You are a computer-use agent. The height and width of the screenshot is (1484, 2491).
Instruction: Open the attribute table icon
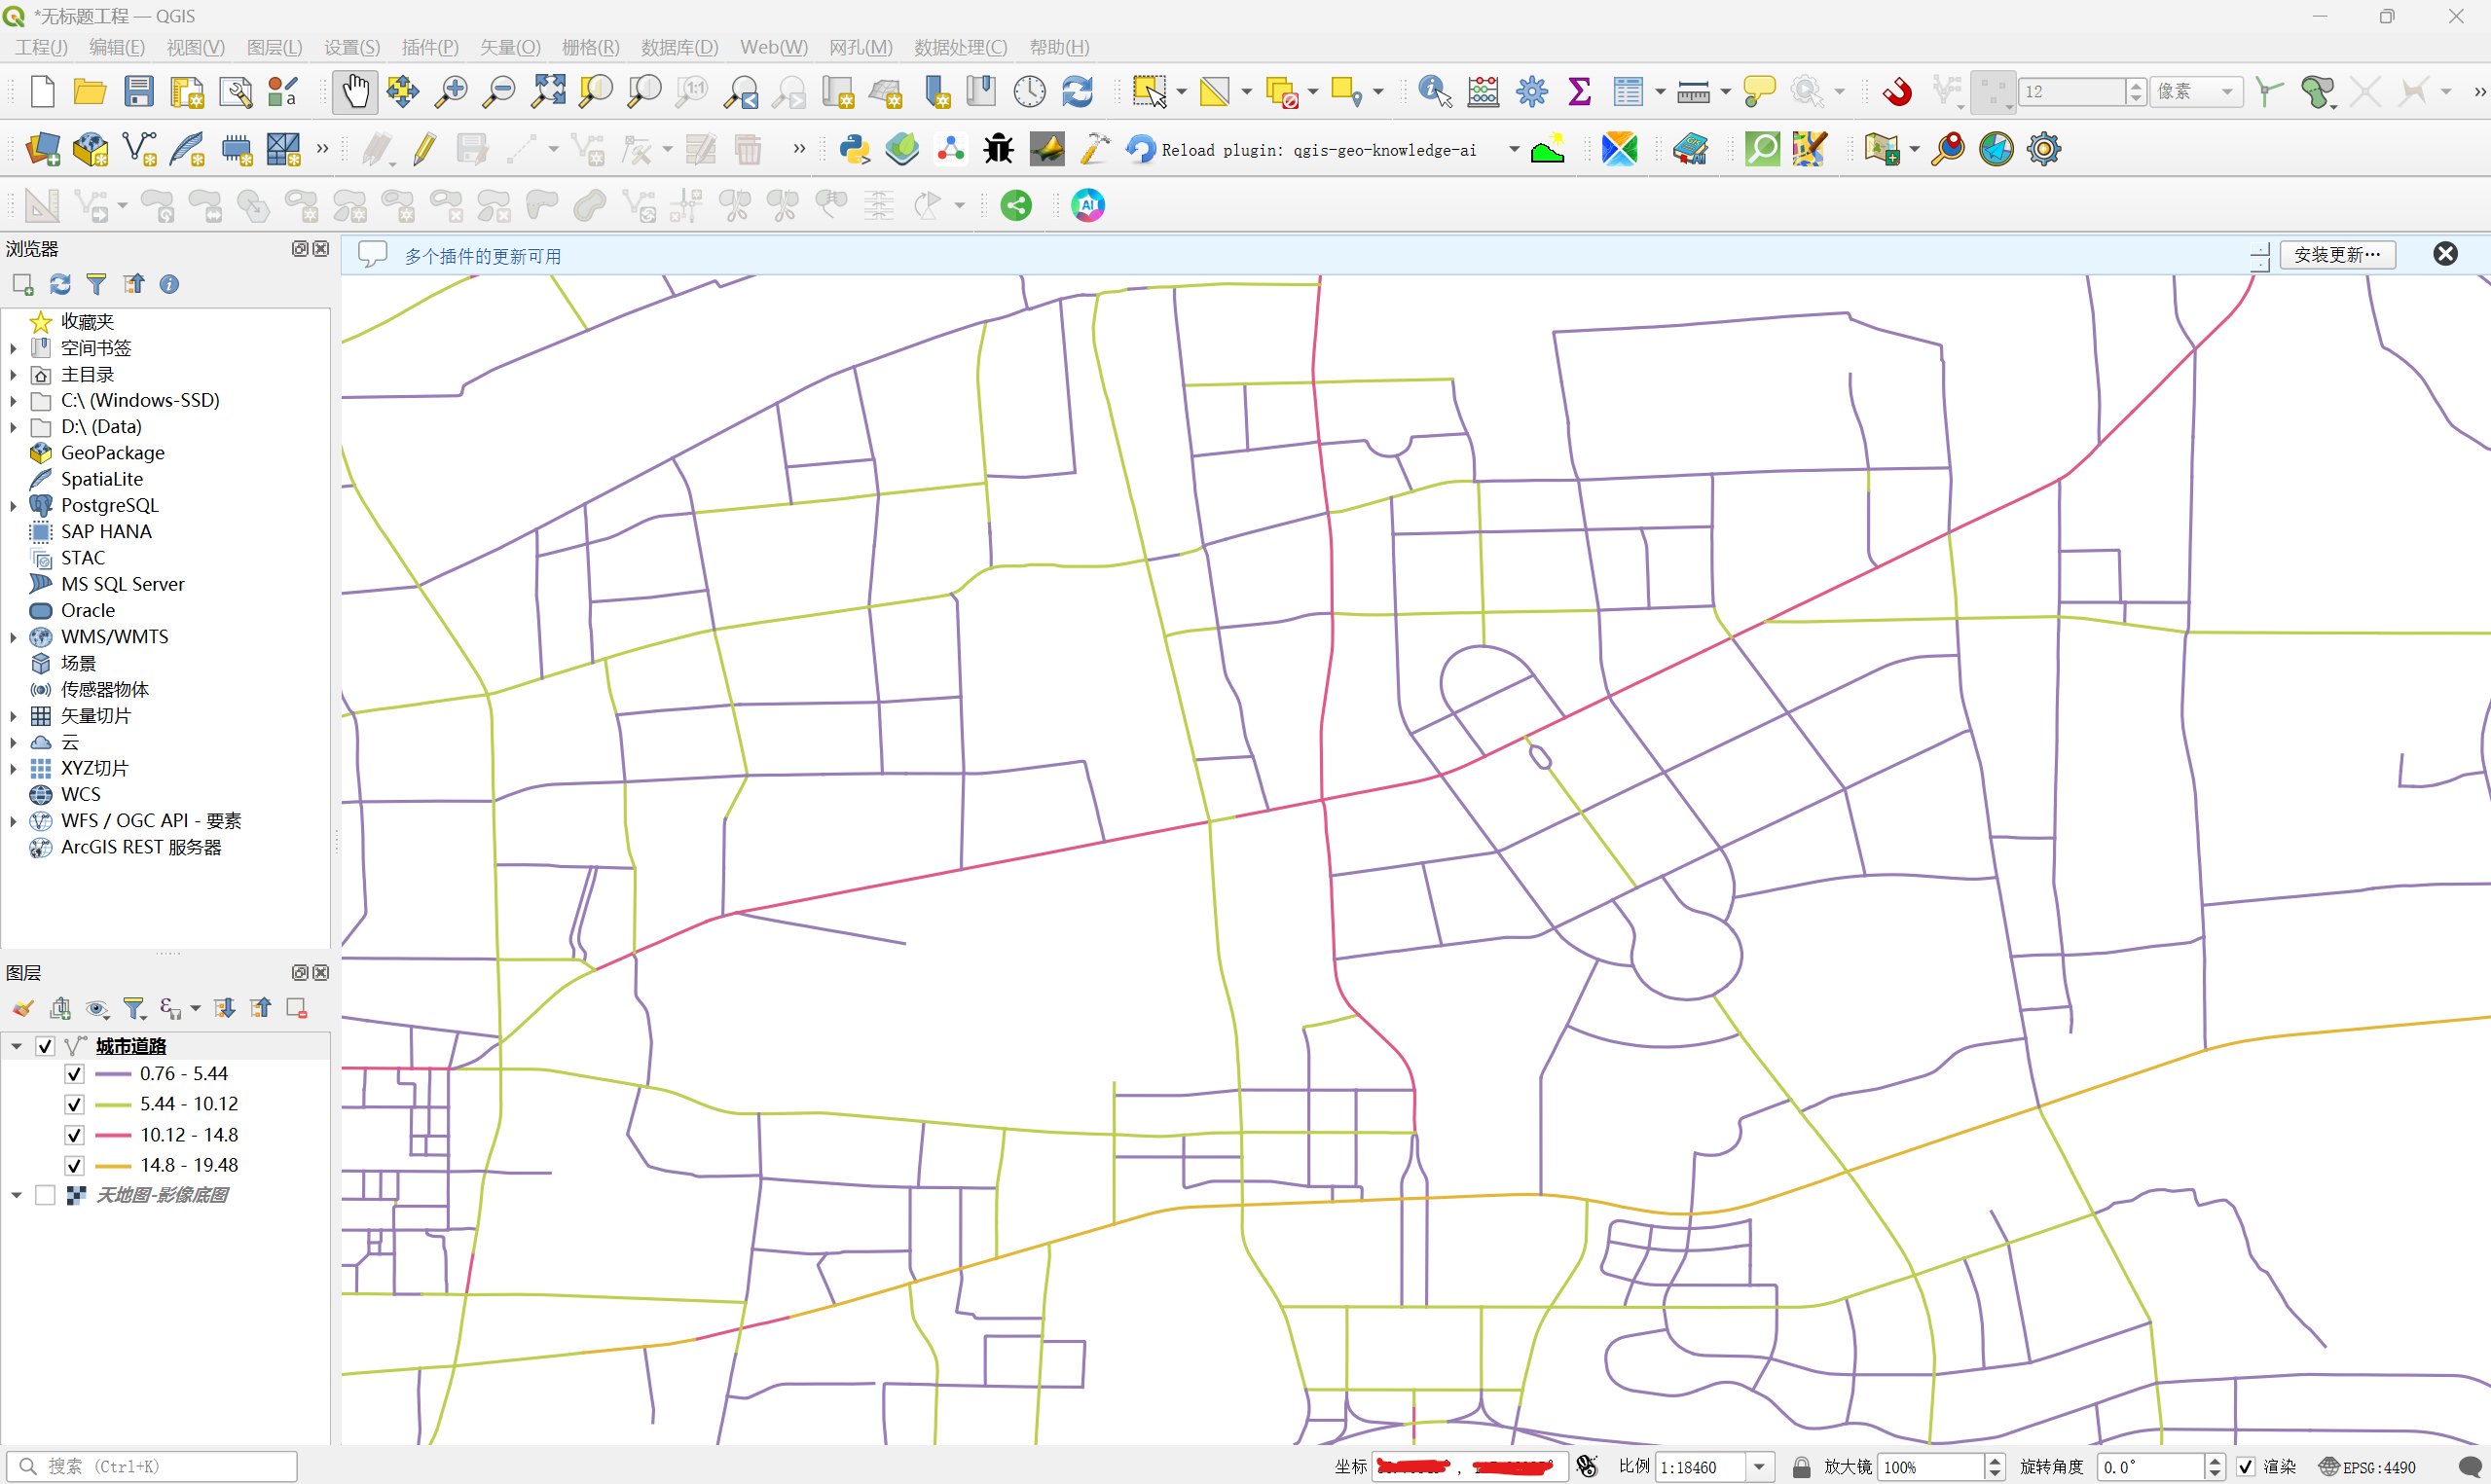coord(1627,92)
